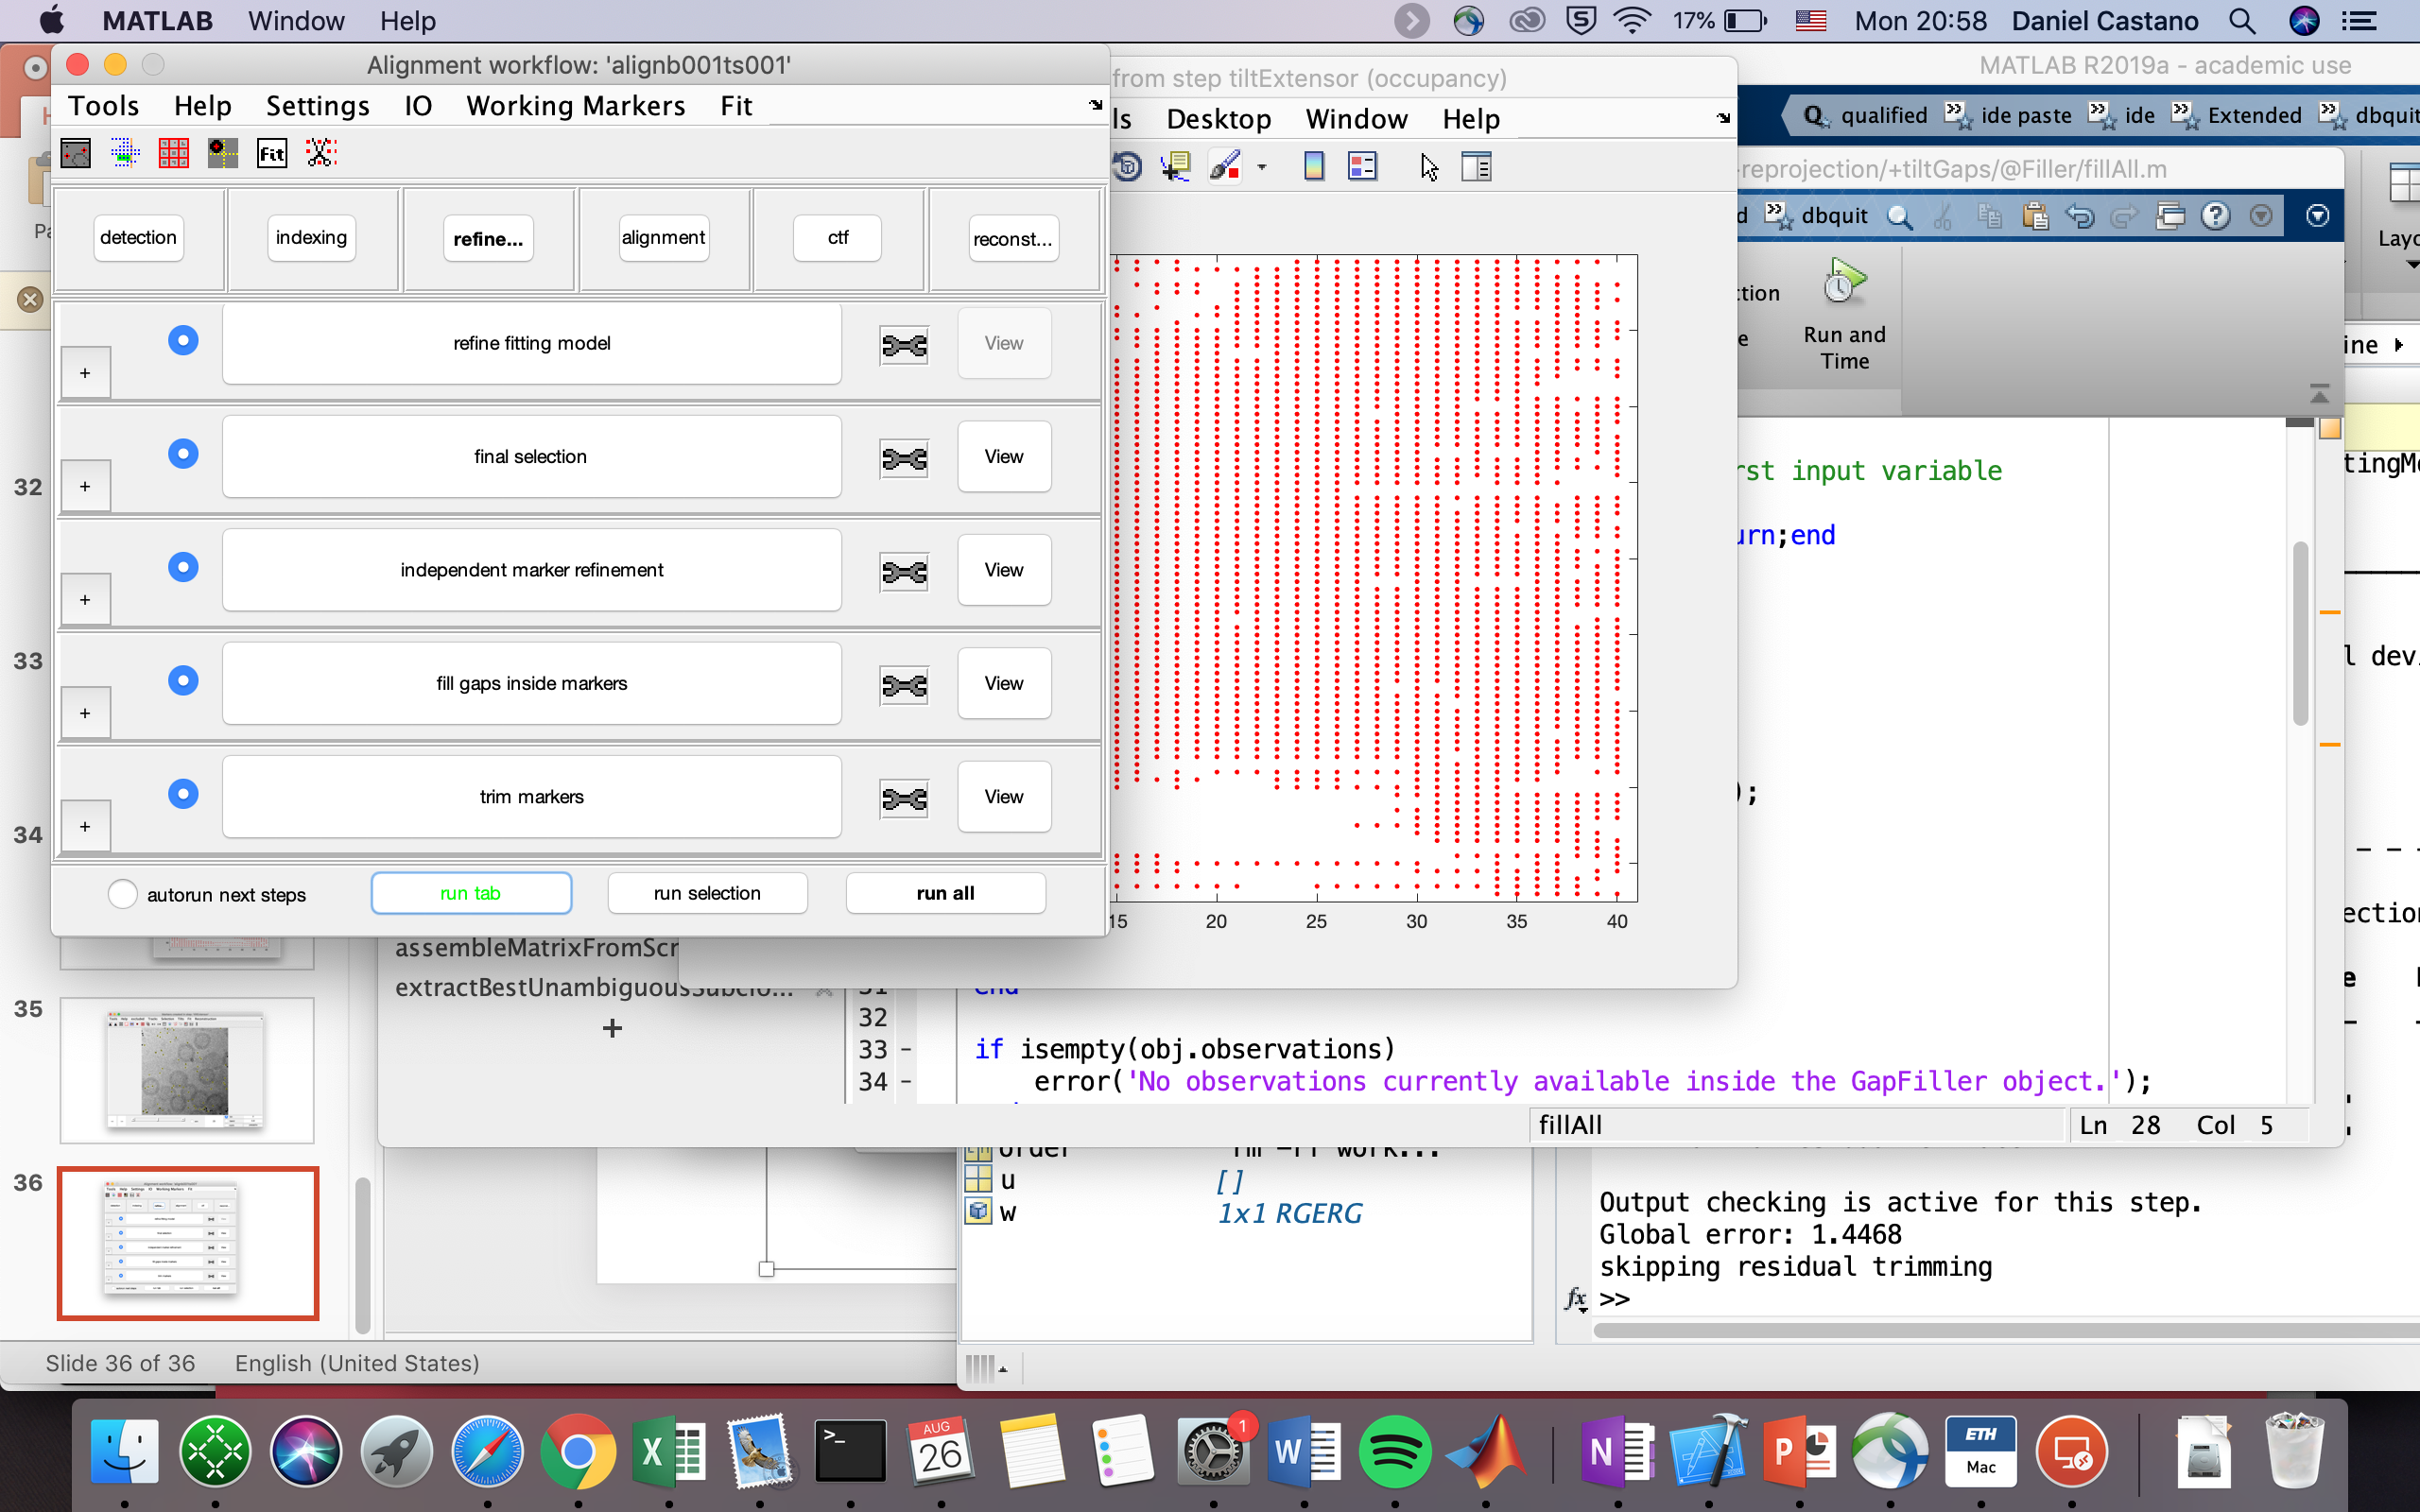Viewport: 2420px width, 1512px height.
Task: View results of fill gaps inside markers
Action: (1004, 684)
